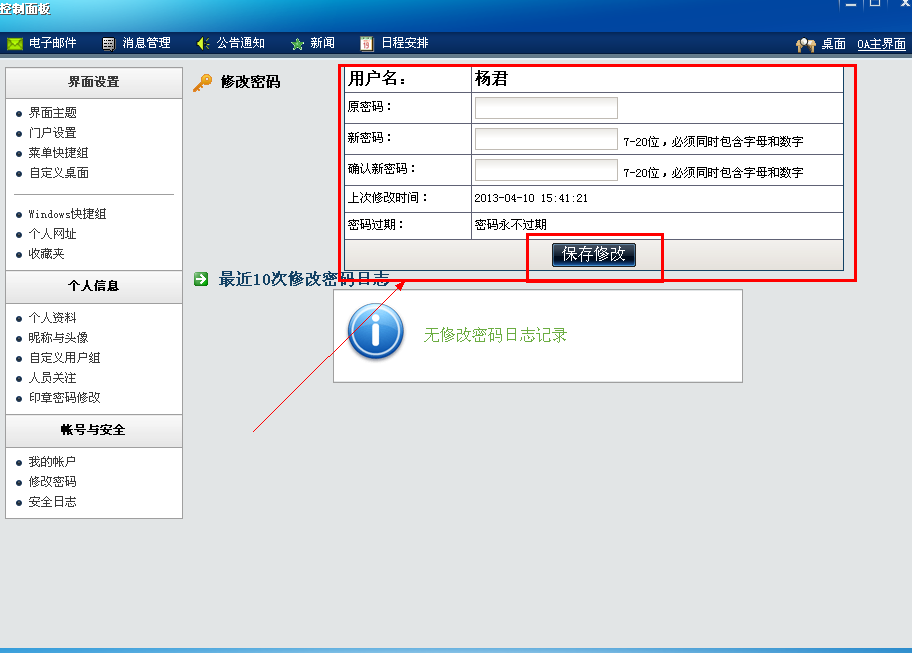Click the key icon beside 修改密码
The image size is (912, 653).
pyautogui.click(x=203, y=82)
